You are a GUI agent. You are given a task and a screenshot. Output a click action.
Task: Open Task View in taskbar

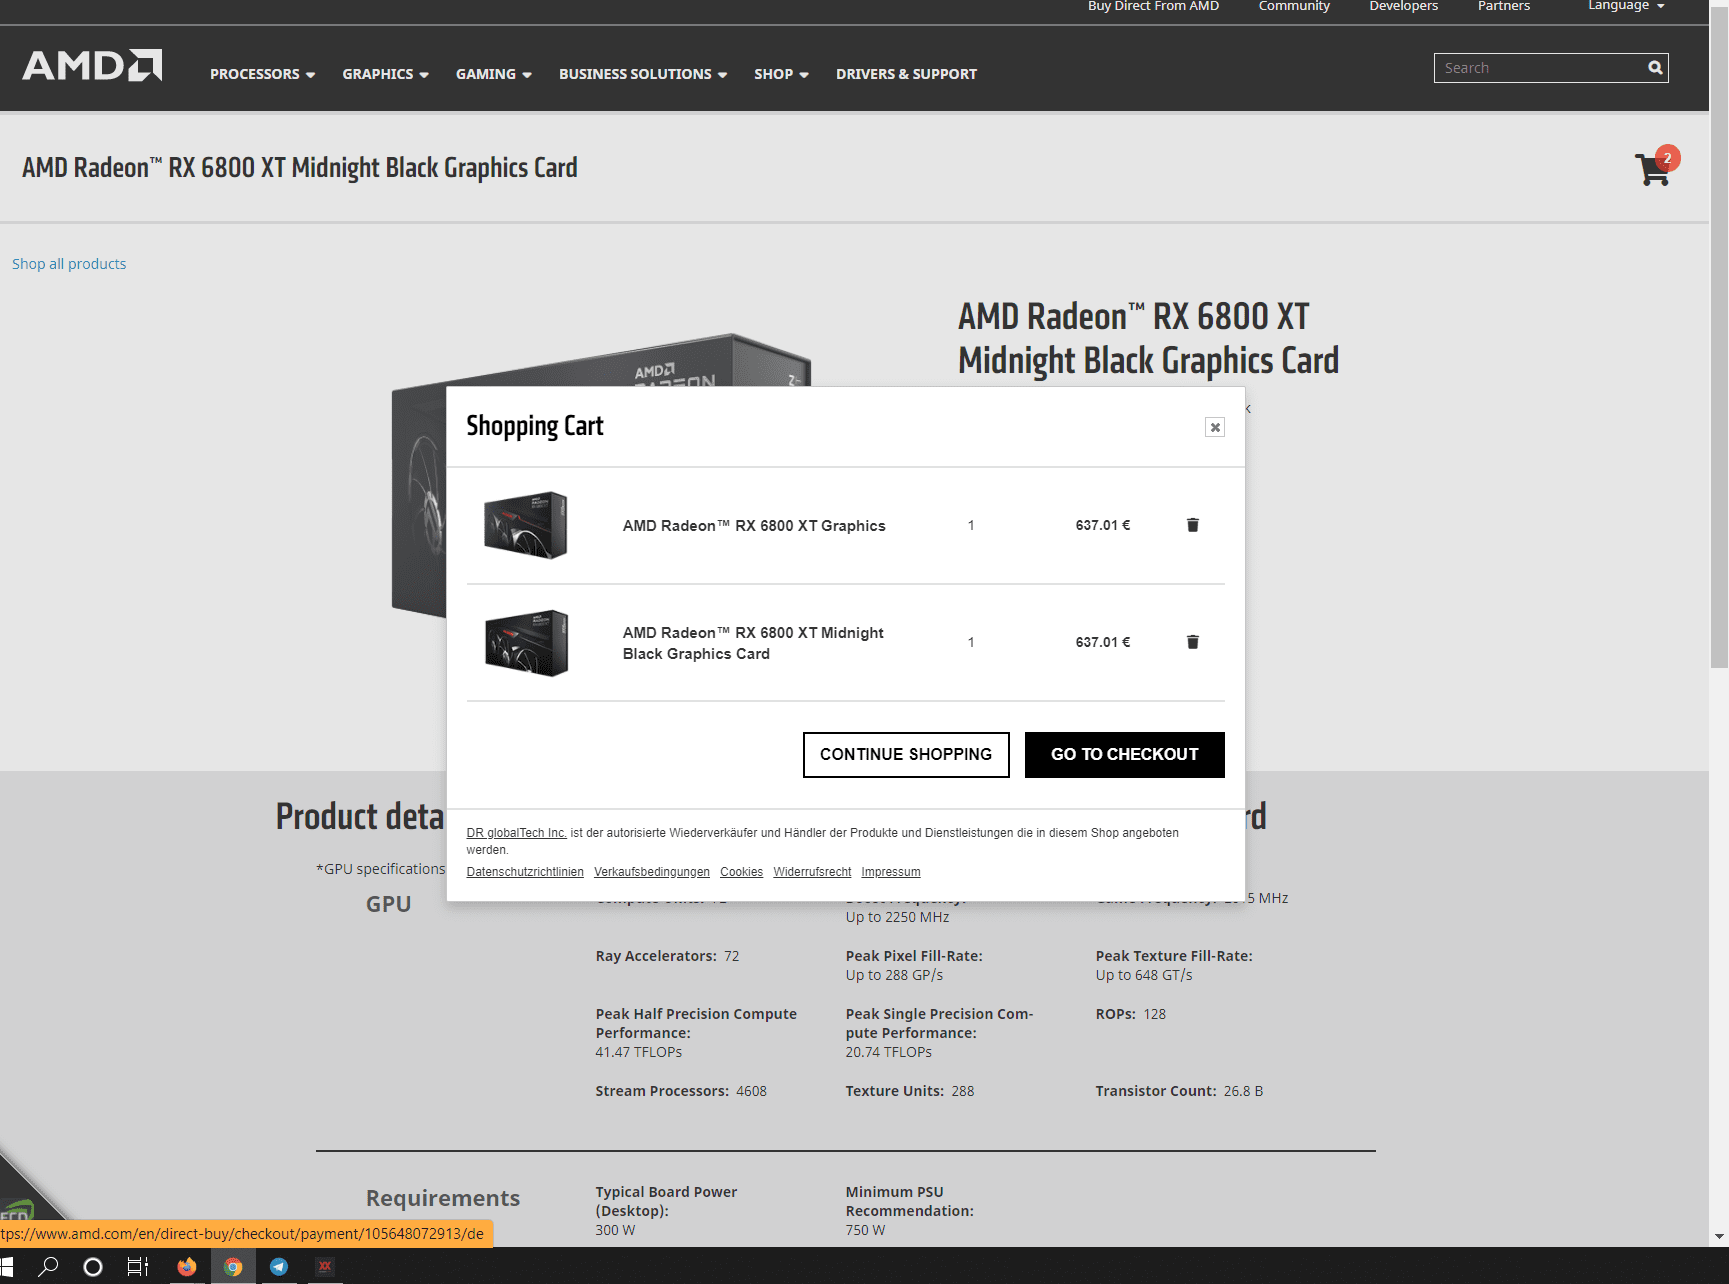pyautogui.click(x=138, y=1266)
